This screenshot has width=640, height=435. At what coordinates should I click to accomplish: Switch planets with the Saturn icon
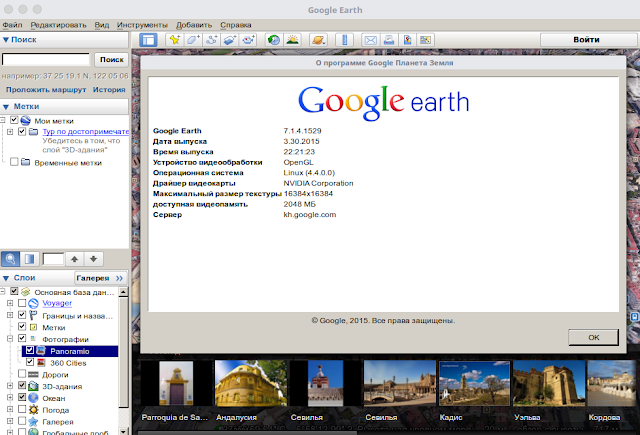(x=318, y=40)
